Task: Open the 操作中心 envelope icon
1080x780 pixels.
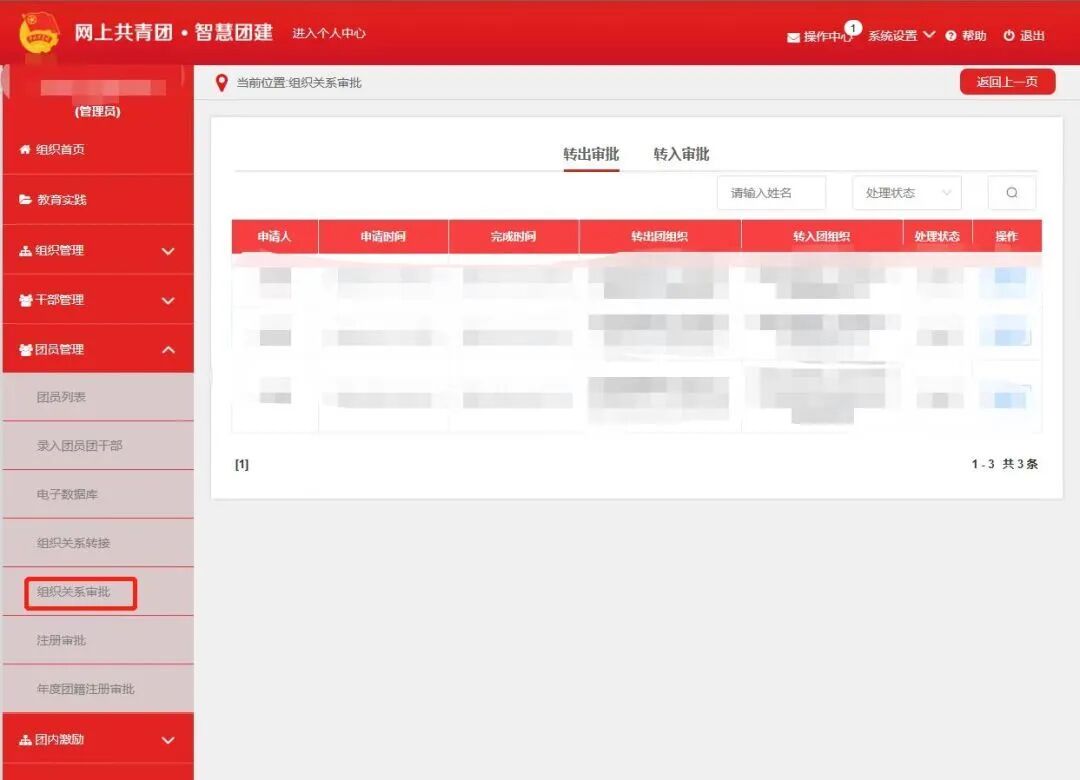Action: click(793, 37)
